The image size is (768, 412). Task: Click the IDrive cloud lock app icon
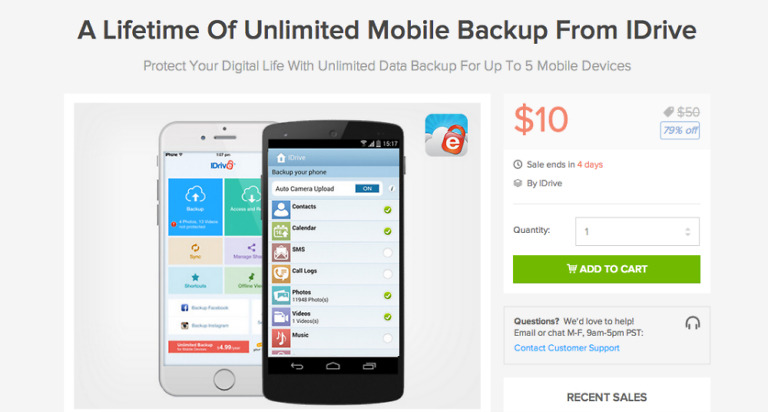pyautogui.click(x=446, y=135)
